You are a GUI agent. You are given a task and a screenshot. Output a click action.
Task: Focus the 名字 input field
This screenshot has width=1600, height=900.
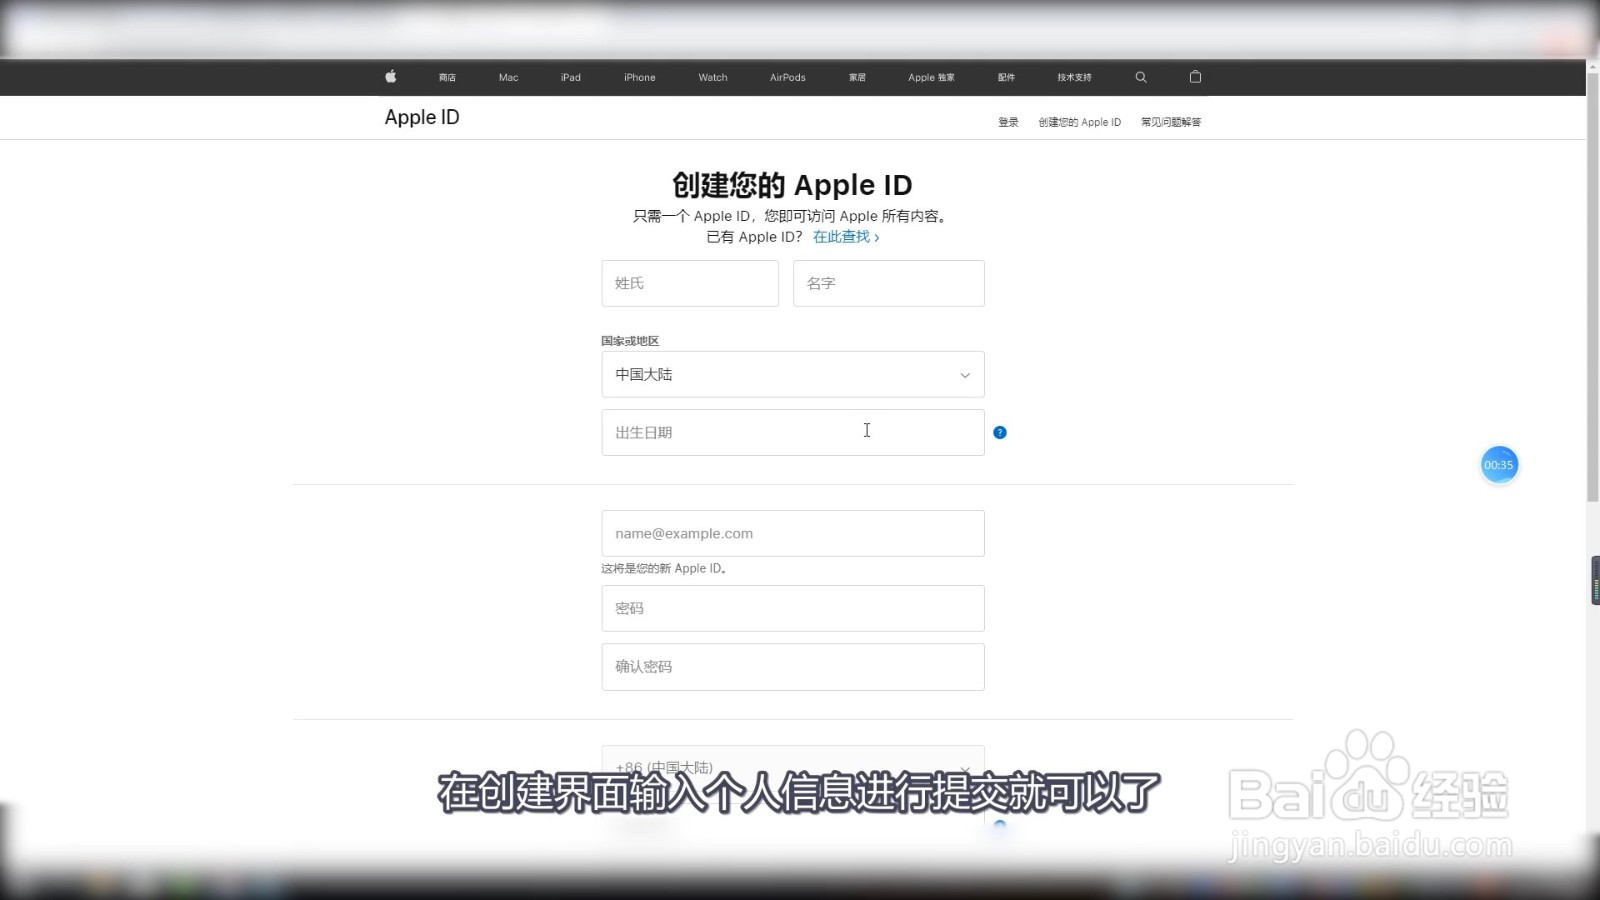[889, 283]
